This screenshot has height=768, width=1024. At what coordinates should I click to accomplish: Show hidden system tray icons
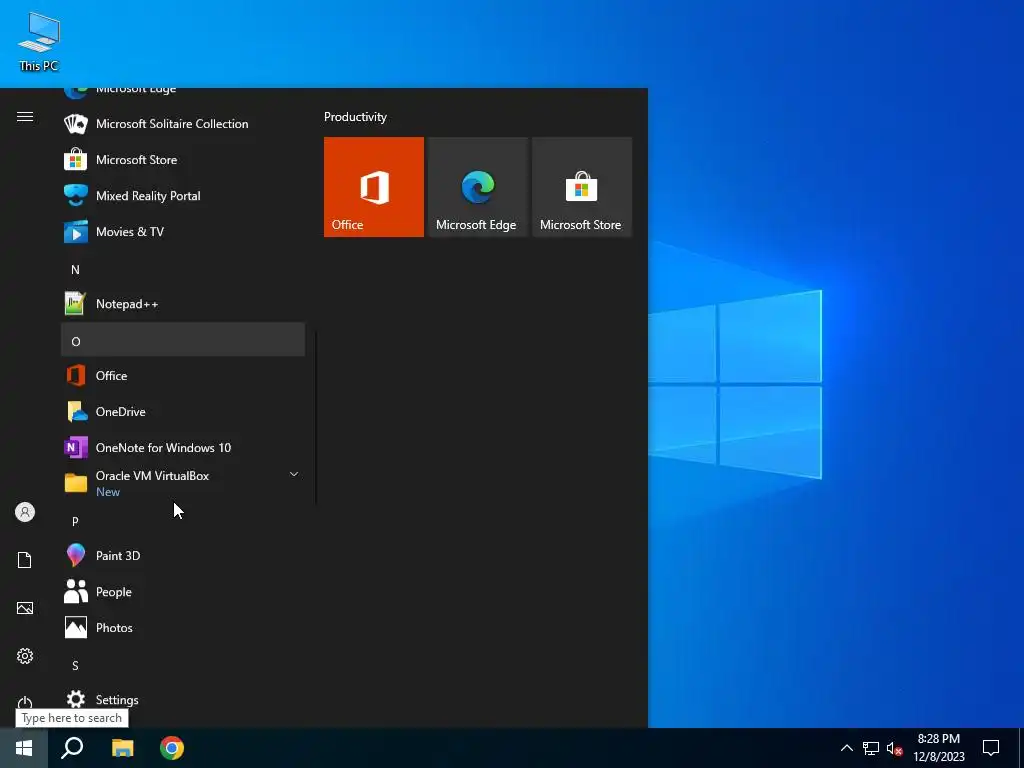point(846,748)
